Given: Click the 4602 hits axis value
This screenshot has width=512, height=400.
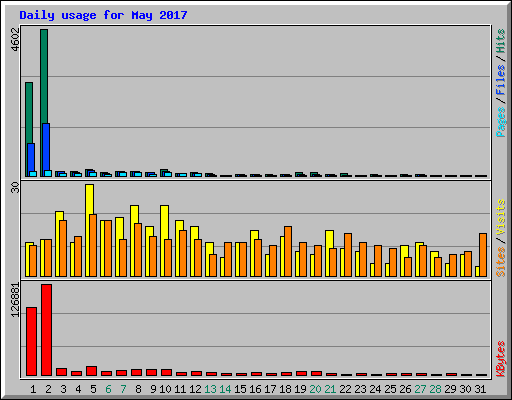Looking at the screenshot, I should pyautogui.click(x=15, y=40).
